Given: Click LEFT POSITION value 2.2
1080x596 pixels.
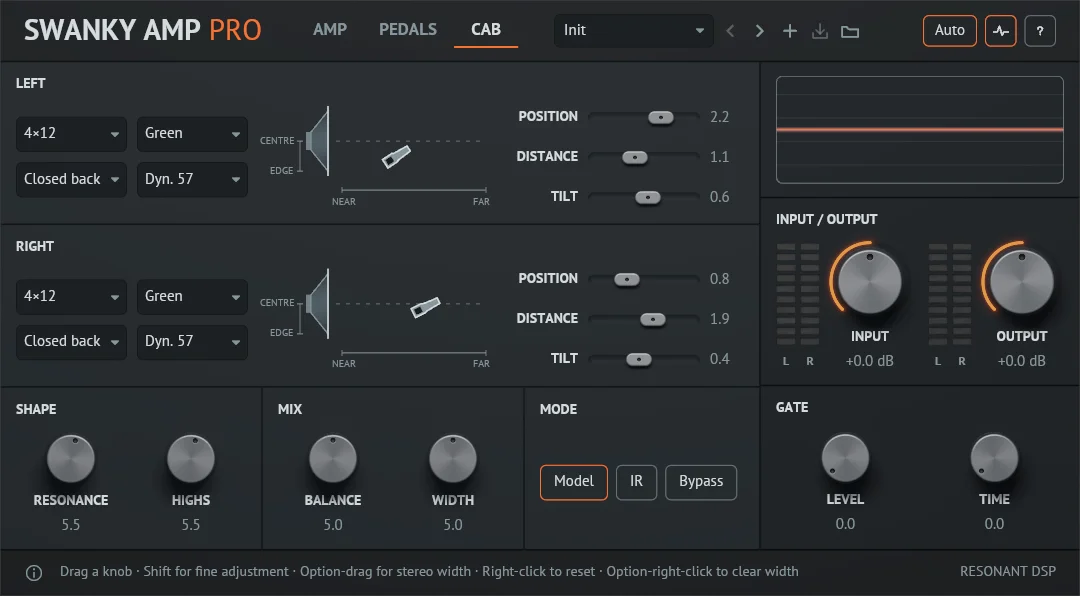Looking at the screenshot, I should 719,117.
